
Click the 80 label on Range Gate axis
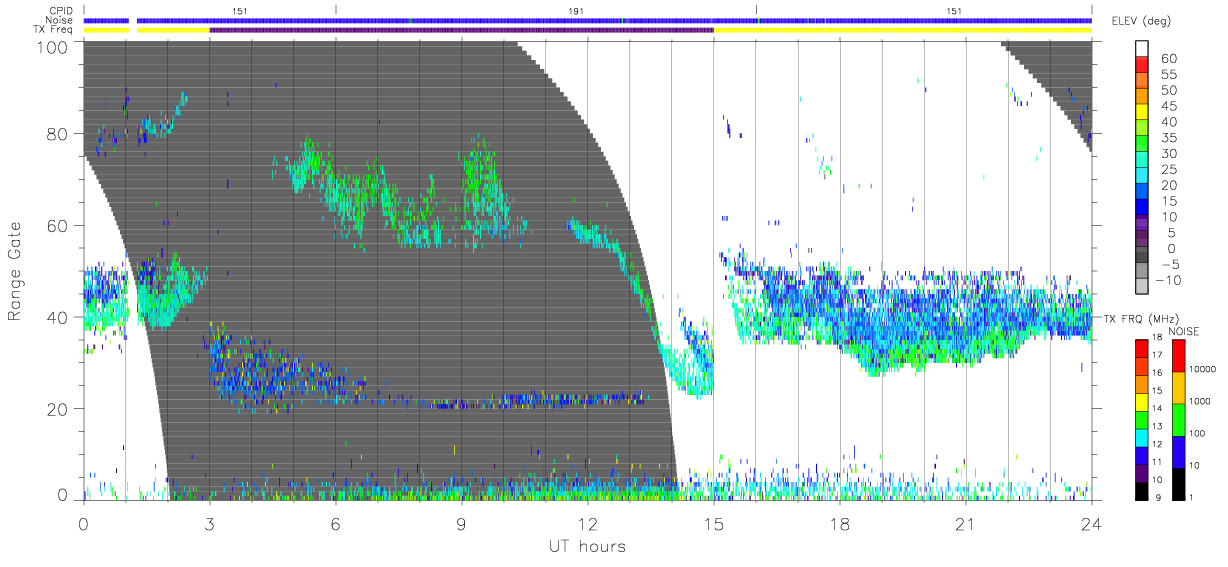coord(56,134)
